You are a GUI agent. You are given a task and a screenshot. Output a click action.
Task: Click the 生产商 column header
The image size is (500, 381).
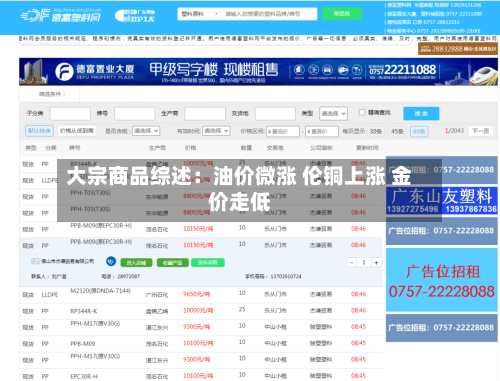(157, 148)
